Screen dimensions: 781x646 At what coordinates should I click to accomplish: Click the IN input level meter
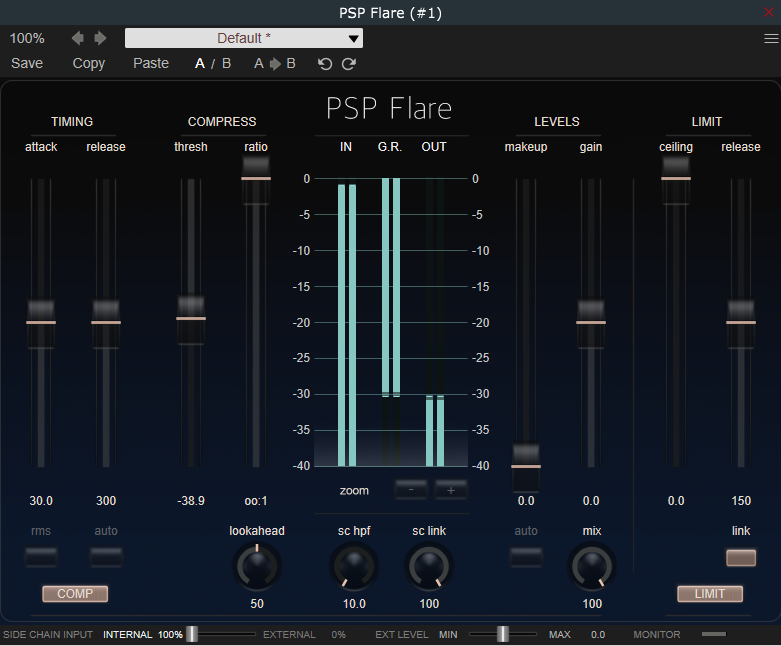(x=347, y=322)
